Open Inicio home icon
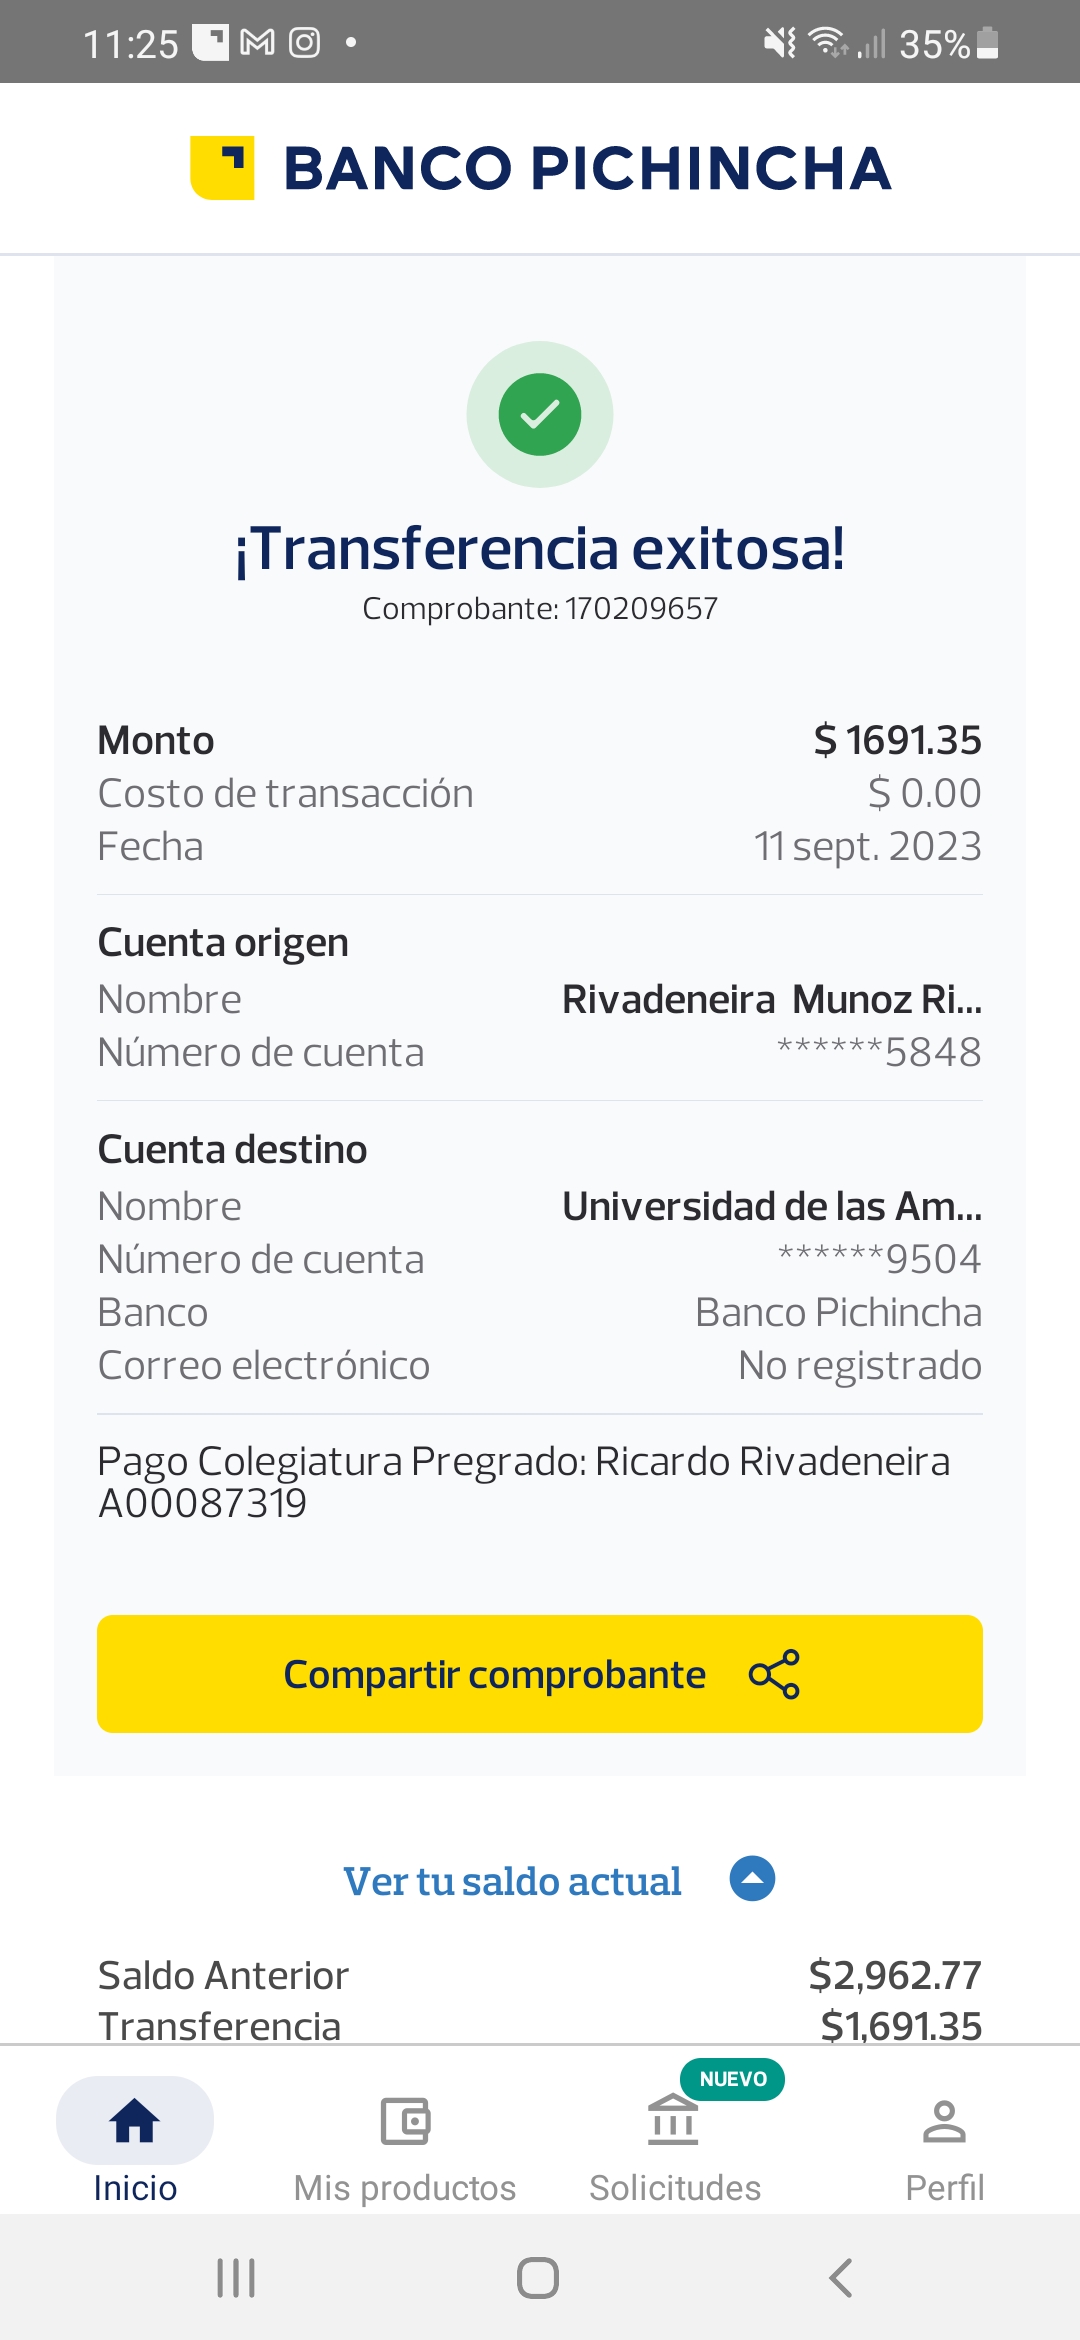Screen dimensions: 1080x2340 click(135, 2120)
